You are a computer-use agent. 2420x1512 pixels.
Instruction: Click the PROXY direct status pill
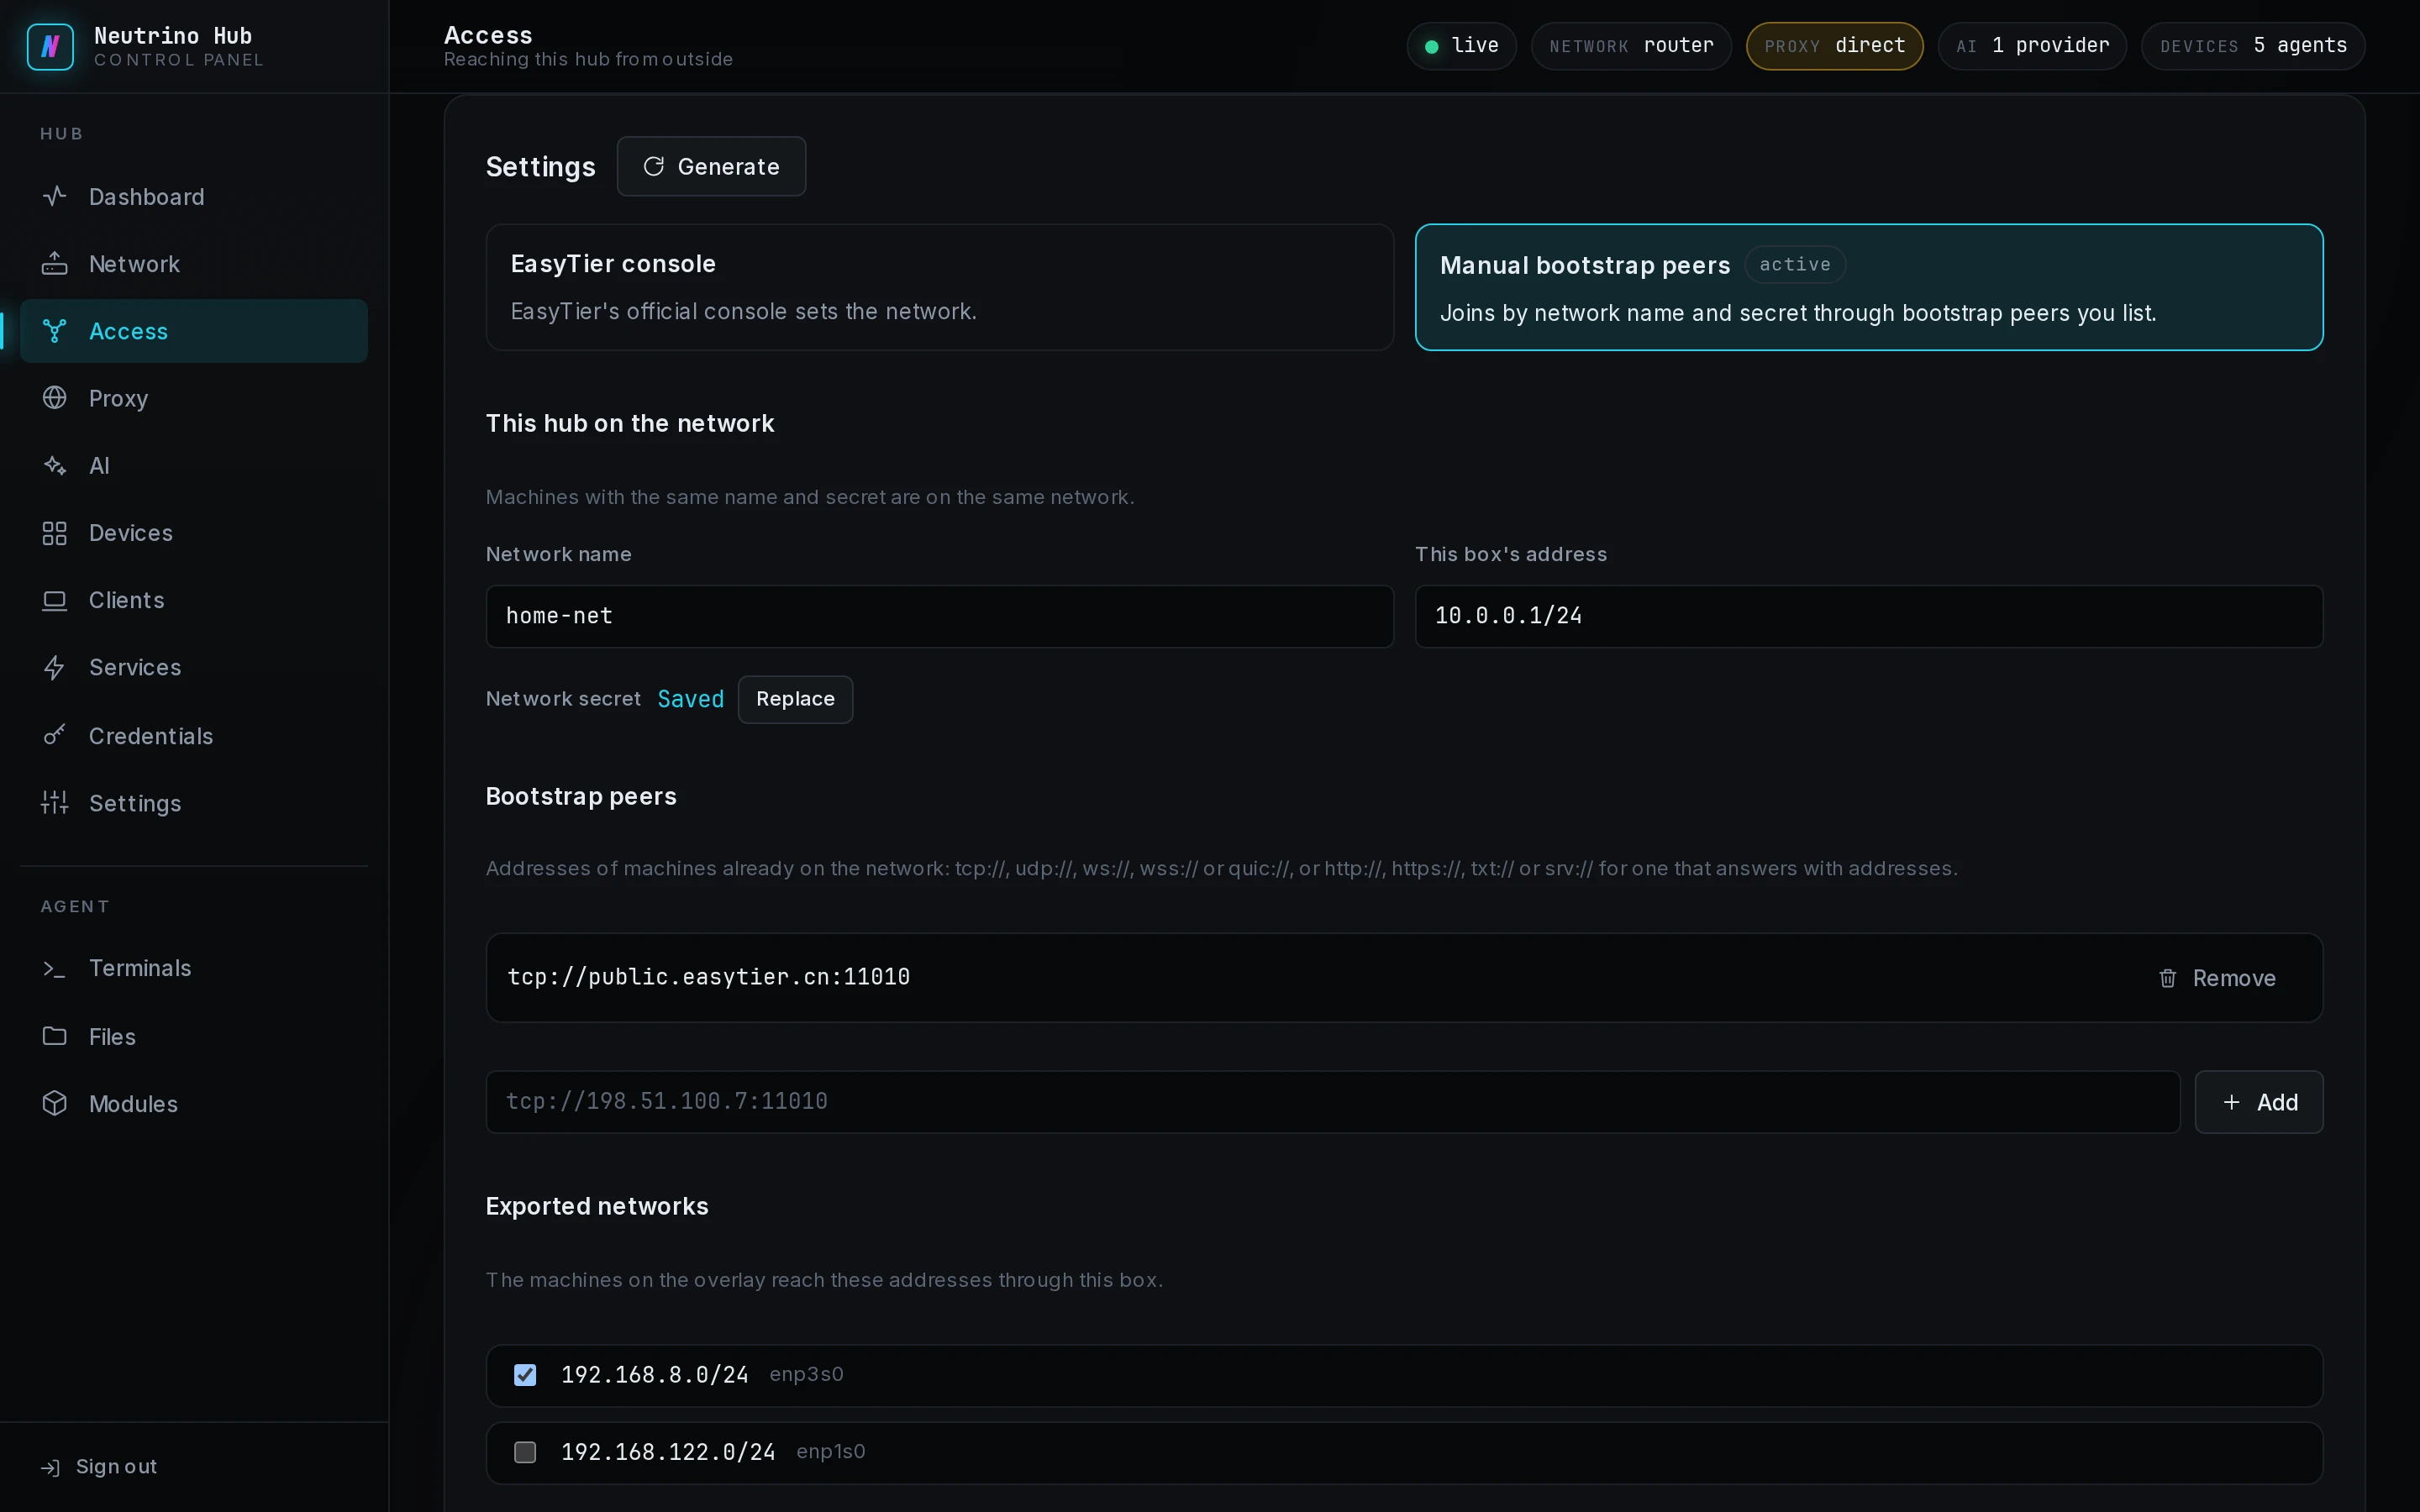[x=1834, y=46]
